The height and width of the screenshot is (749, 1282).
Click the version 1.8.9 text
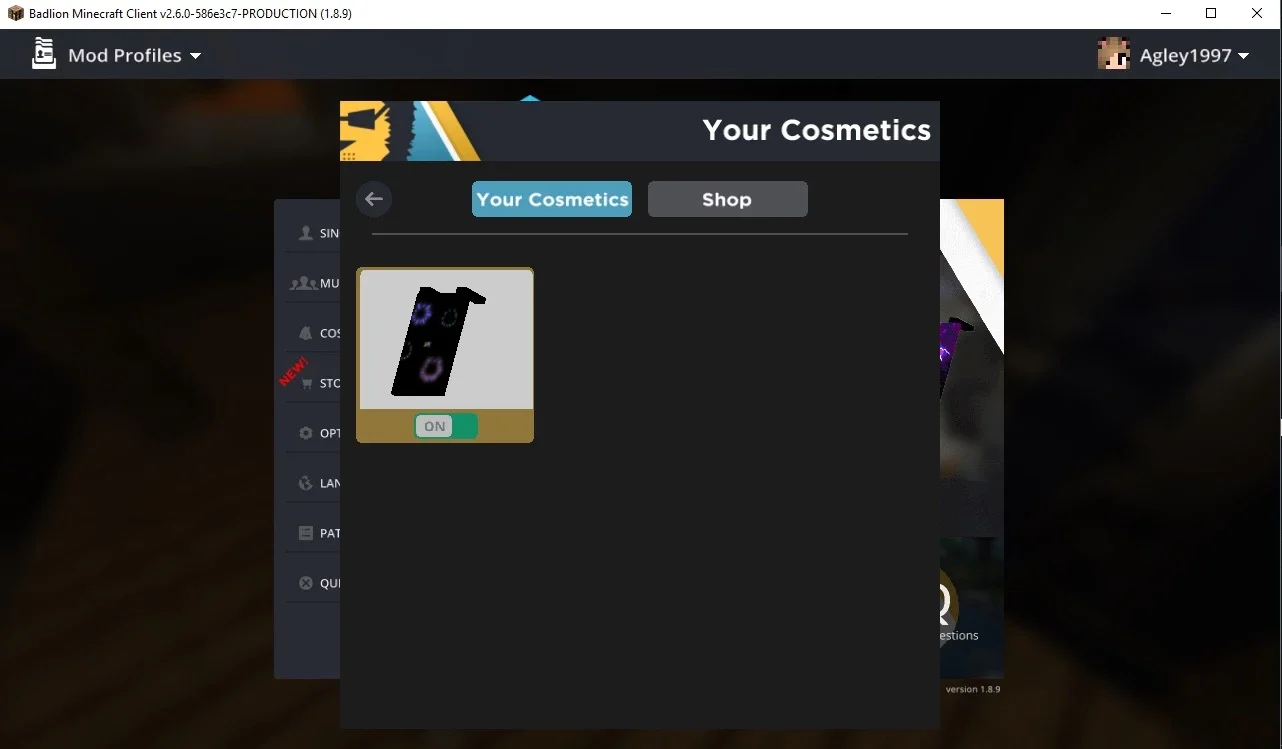pos(973,689)
